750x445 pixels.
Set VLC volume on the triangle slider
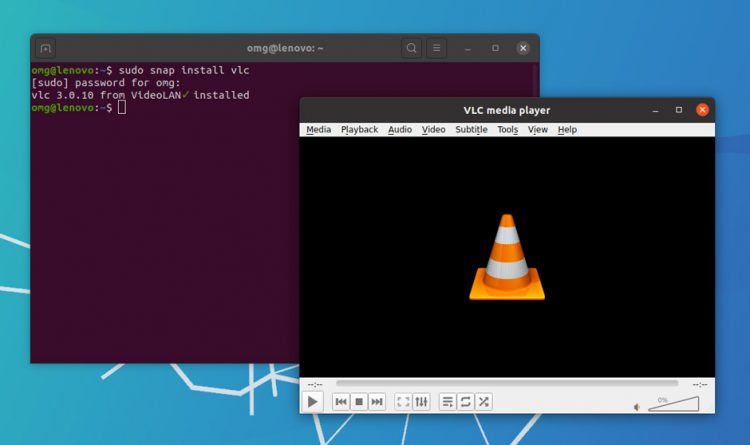674,404
